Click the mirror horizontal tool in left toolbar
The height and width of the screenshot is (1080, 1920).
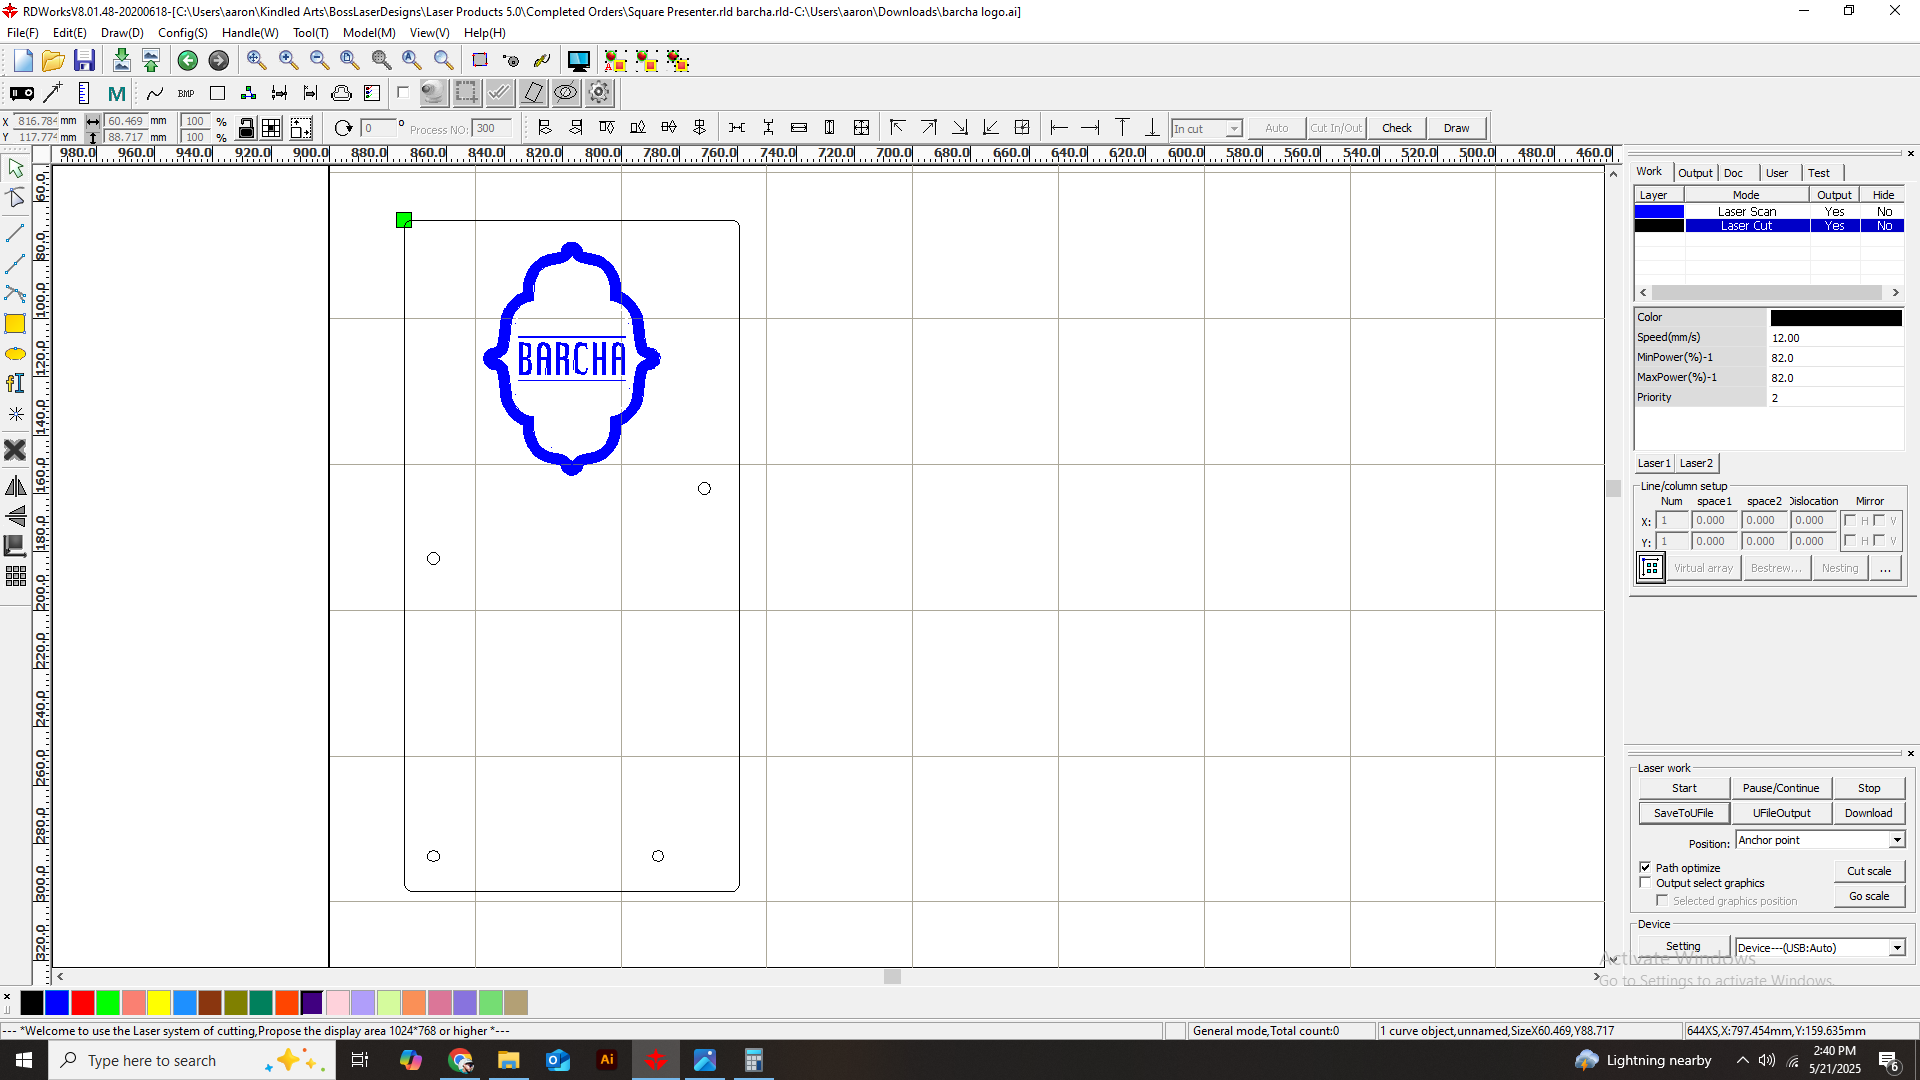pyautogui.click(x=15, y=487)
